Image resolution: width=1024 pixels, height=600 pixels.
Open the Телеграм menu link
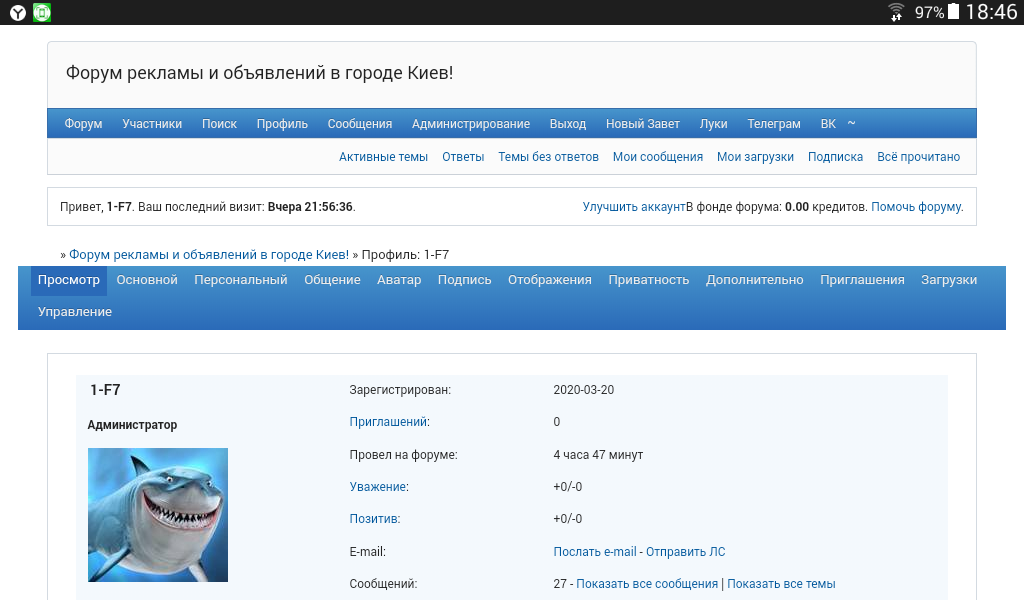[x=774, y=124]
